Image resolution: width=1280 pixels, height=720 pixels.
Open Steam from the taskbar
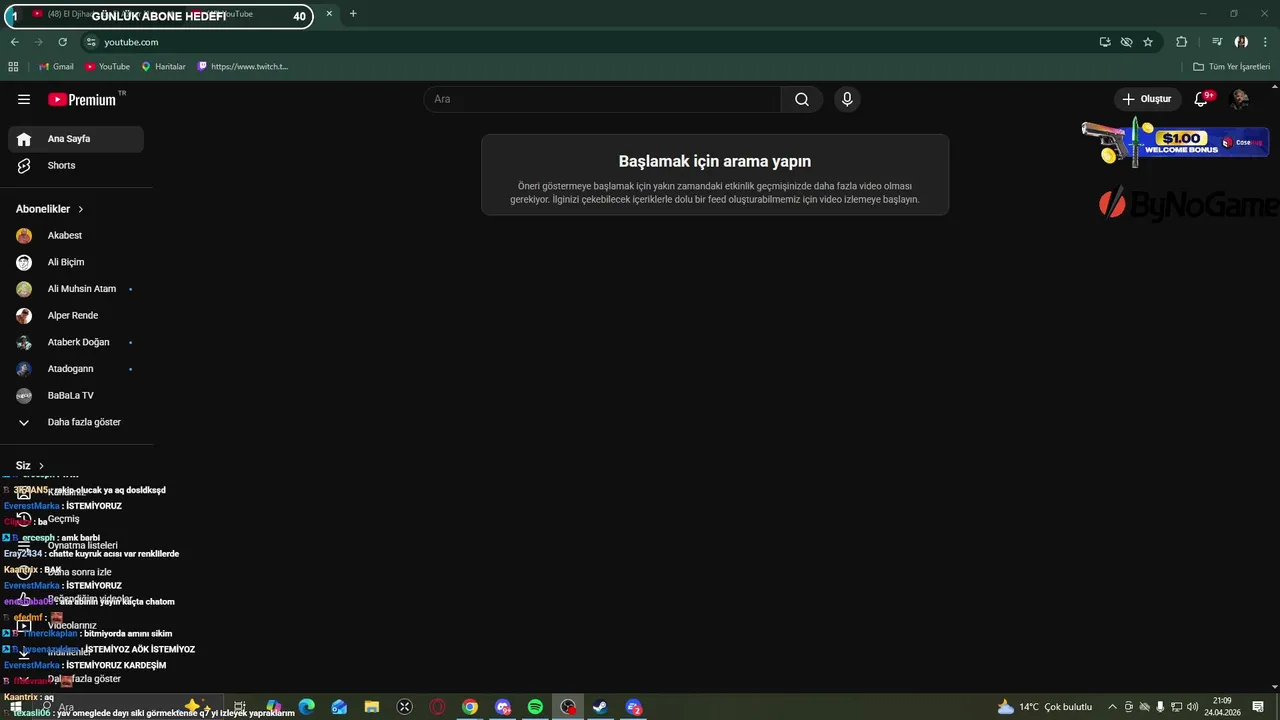click(600, 707)
